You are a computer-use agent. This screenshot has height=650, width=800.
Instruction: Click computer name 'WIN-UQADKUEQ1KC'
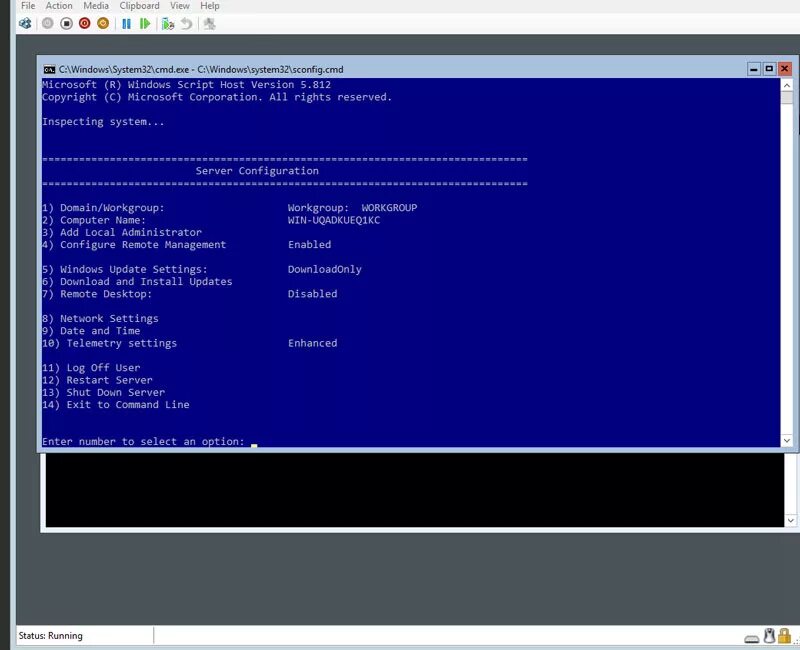[x=334, y=220]
